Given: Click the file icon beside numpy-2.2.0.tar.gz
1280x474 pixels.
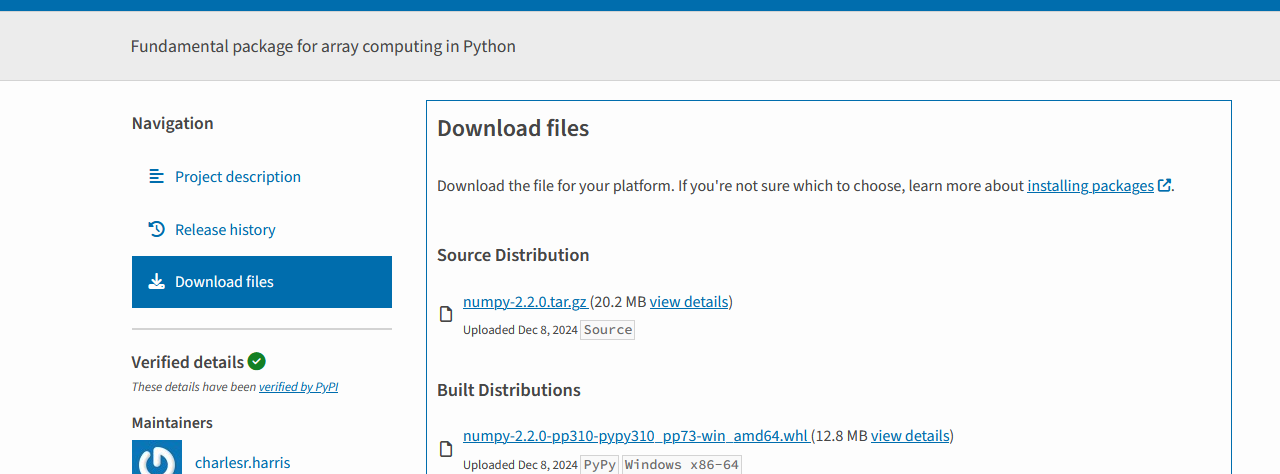Looking at the screenshot, I should tap(447, 314).
